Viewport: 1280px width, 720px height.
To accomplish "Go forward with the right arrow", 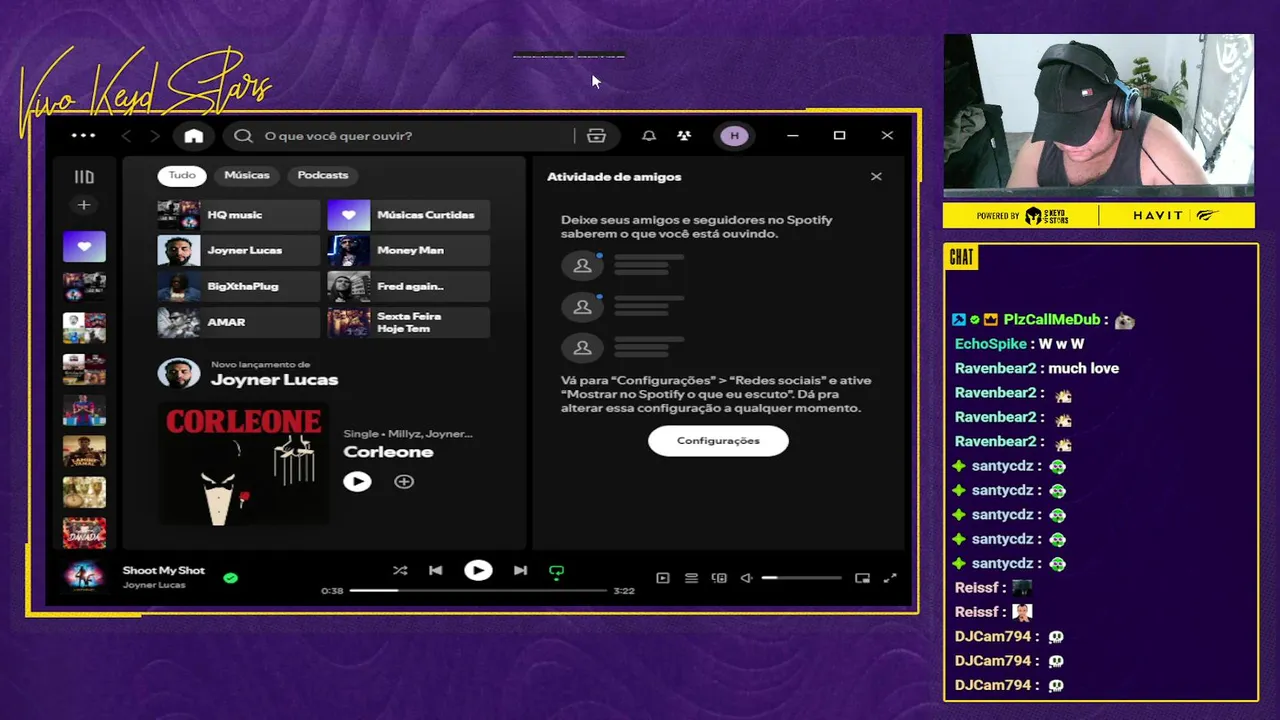I will click(154, 136).
